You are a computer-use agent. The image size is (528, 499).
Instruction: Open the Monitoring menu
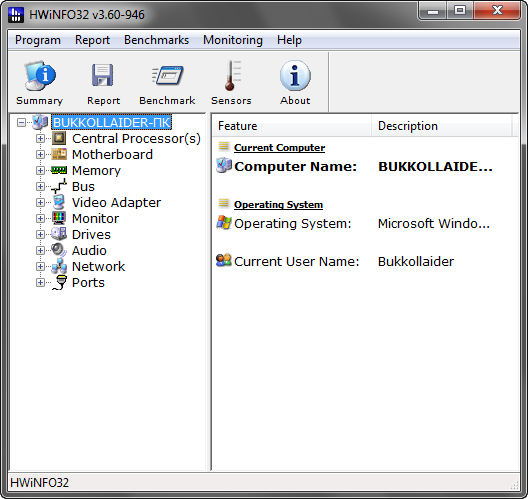pyautogui.click(x=233, y=40)
